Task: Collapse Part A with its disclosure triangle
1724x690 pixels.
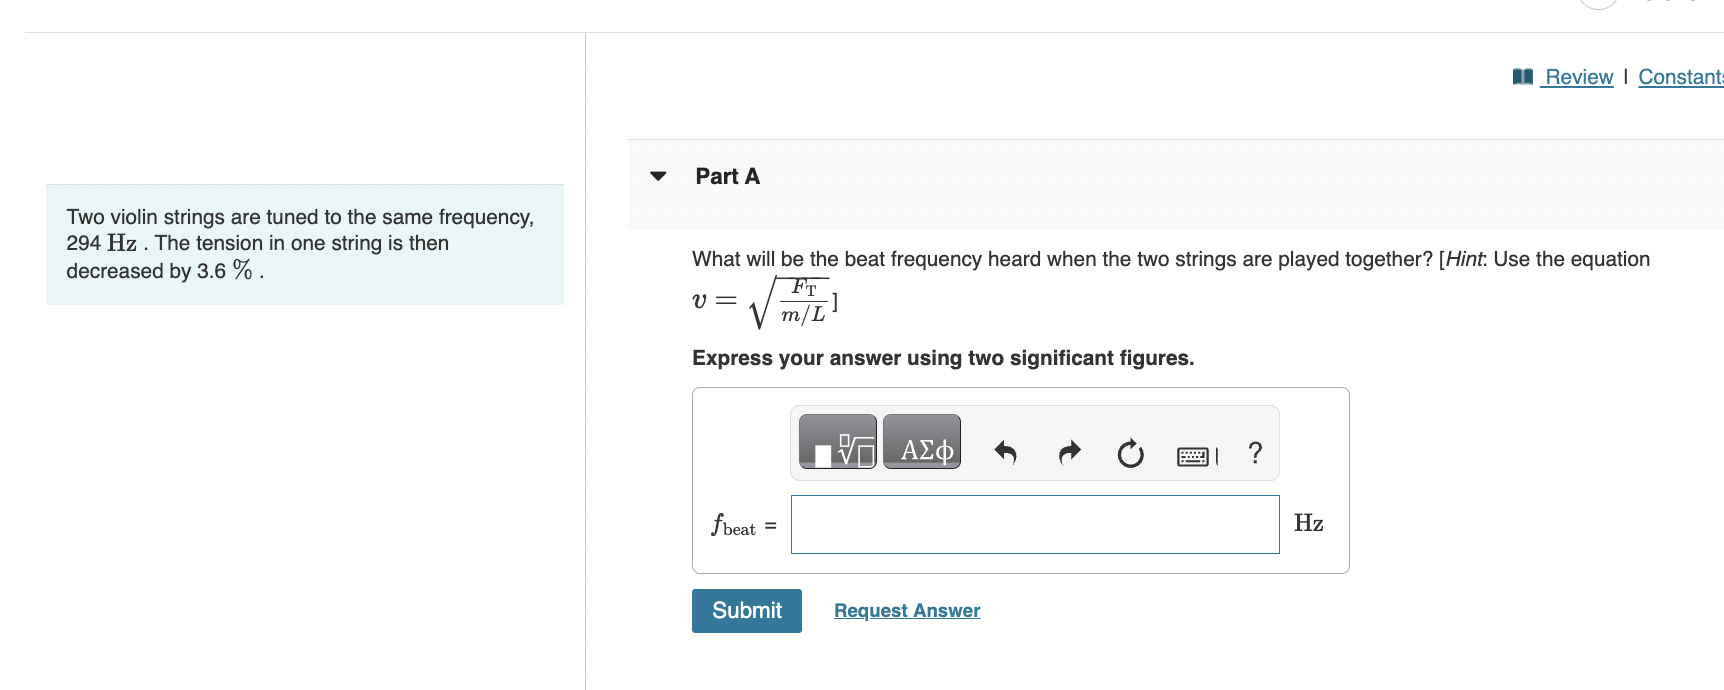Action: tap(656, 176)
